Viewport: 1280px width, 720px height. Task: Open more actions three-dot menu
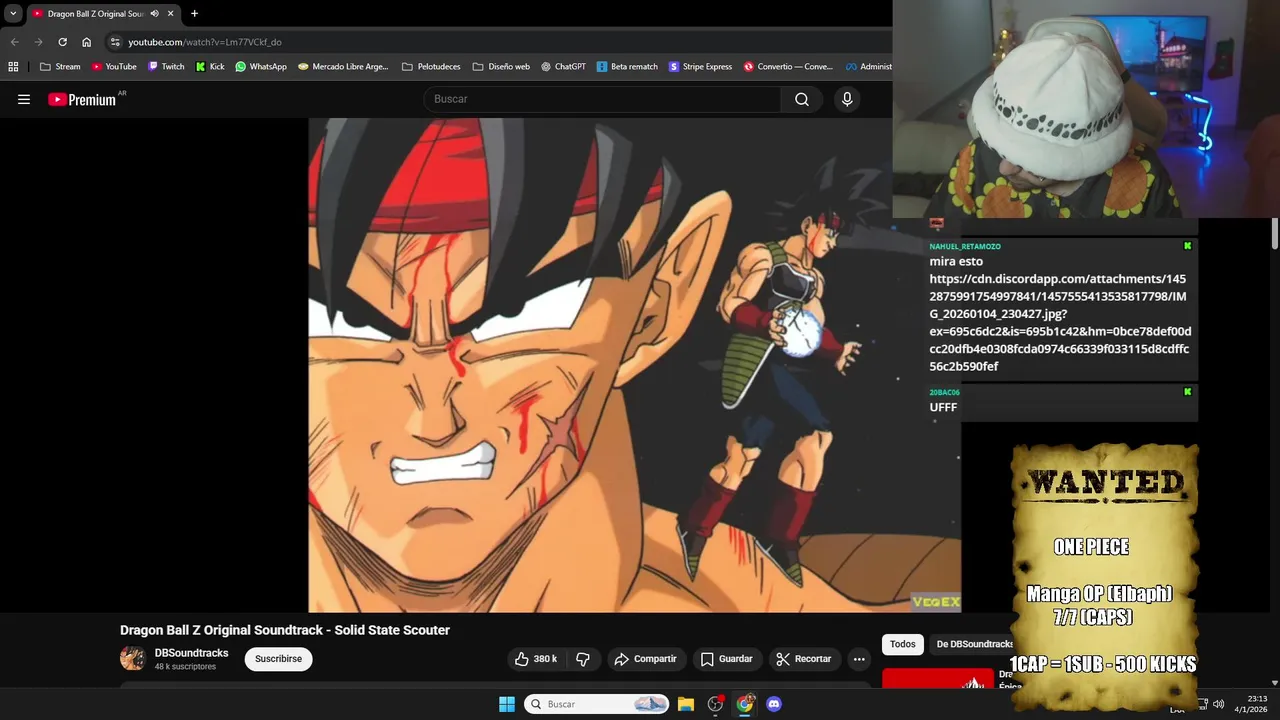pos(859,659)
